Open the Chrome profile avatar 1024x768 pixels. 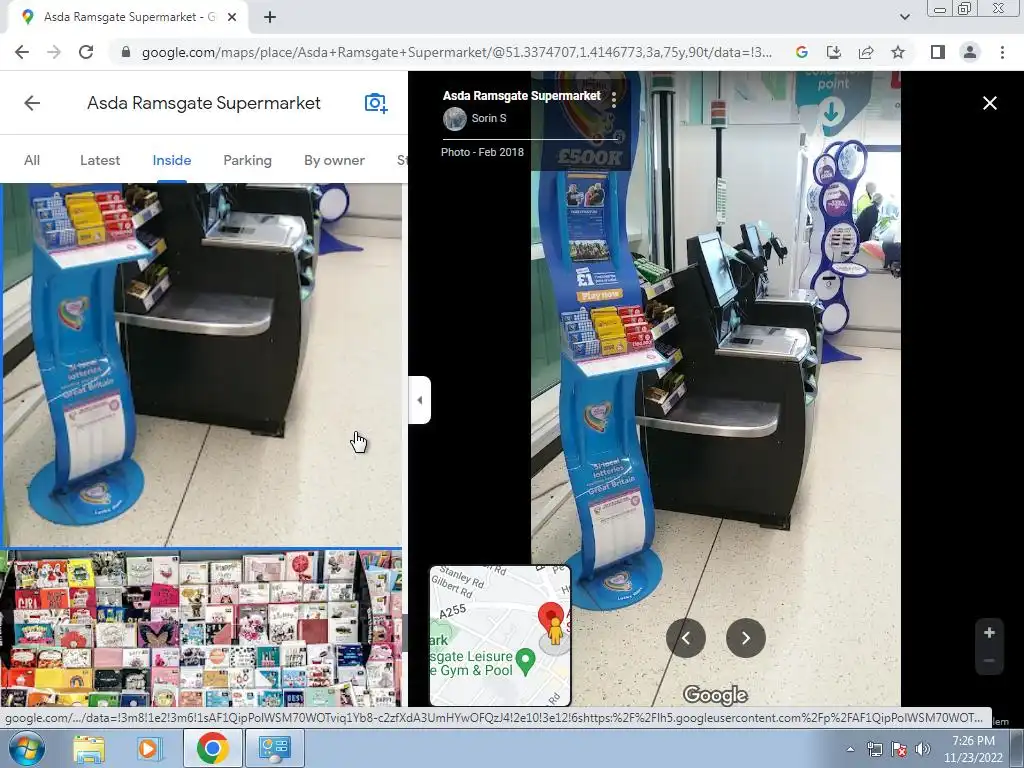click(x=970, y=52)
